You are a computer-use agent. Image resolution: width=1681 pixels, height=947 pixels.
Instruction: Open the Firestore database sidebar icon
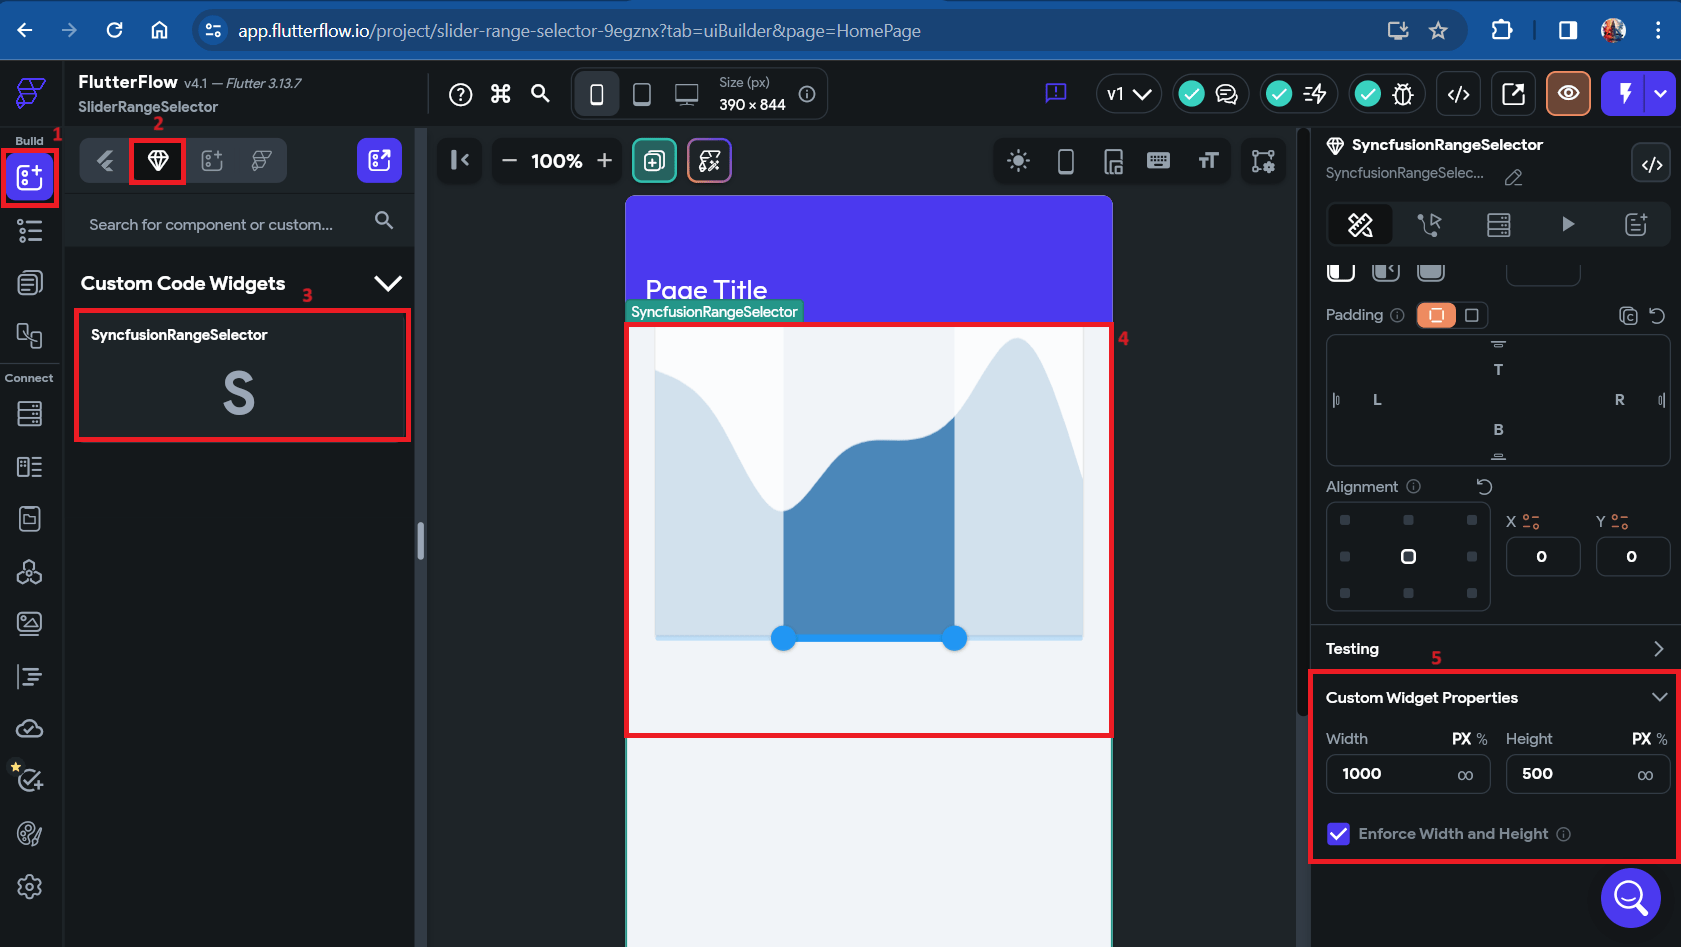click(x=30, y=413)
